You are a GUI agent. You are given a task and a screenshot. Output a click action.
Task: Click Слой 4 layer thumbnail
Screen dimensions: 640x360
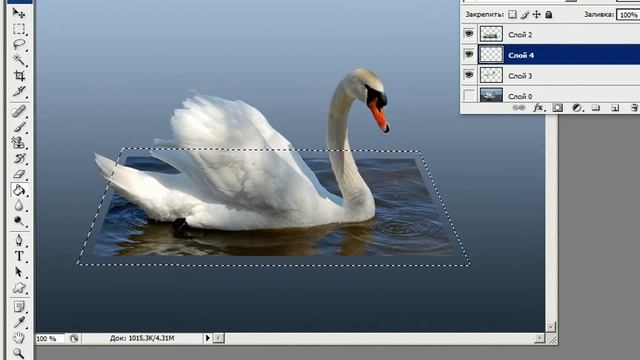coord(491,54)
